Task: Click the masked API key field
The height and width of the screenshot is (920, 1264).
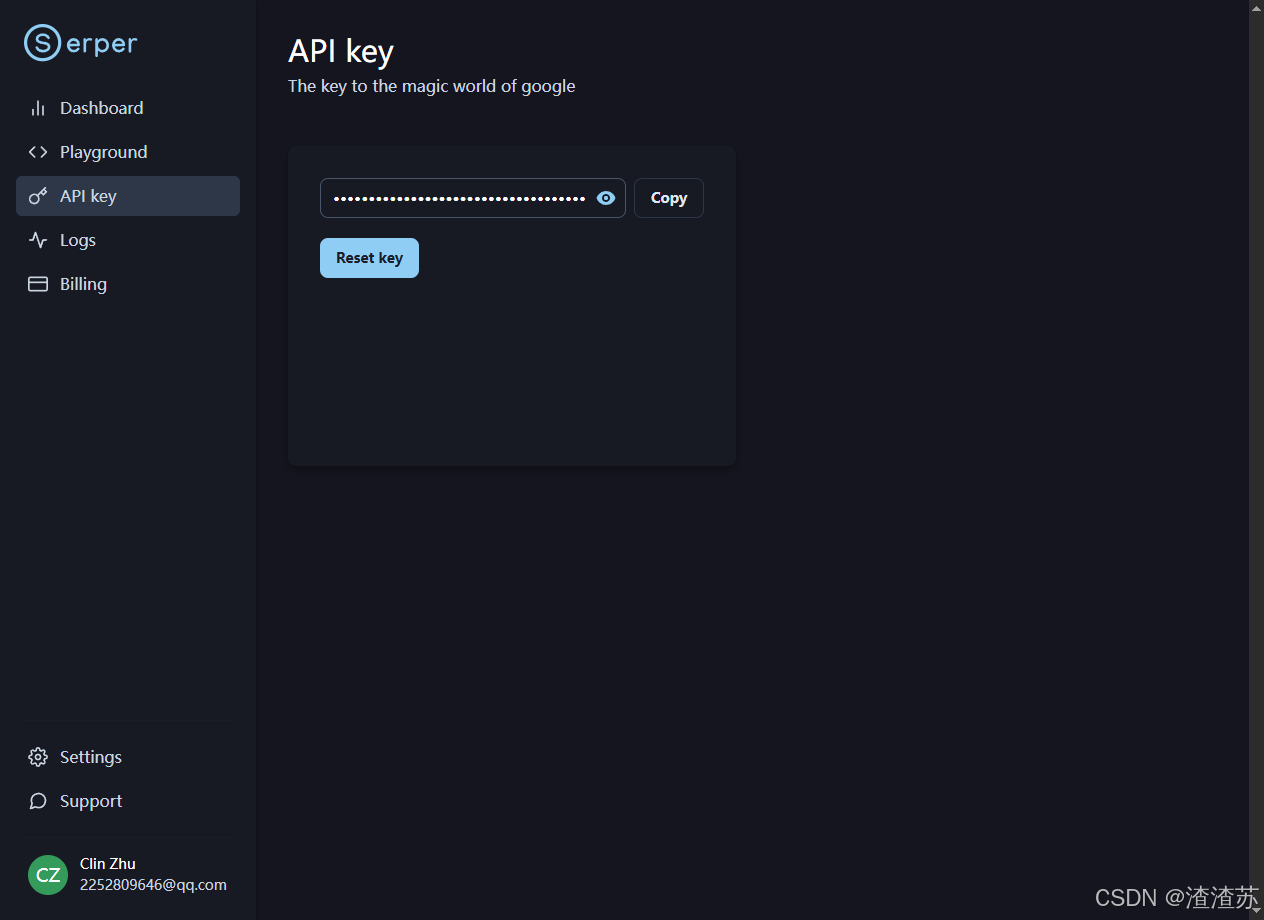Action: tap(473, 198)
